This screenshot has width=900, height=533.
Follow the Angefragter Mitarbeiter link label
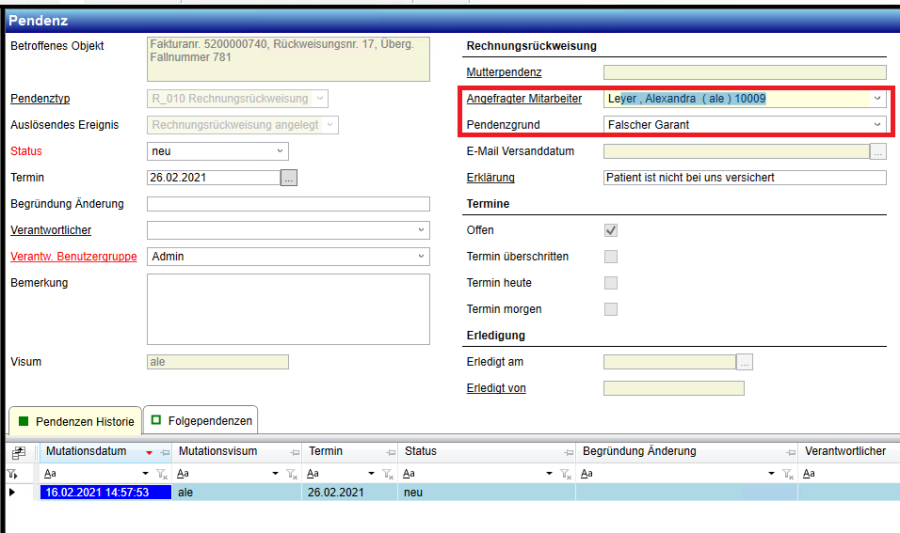(524, 99)
